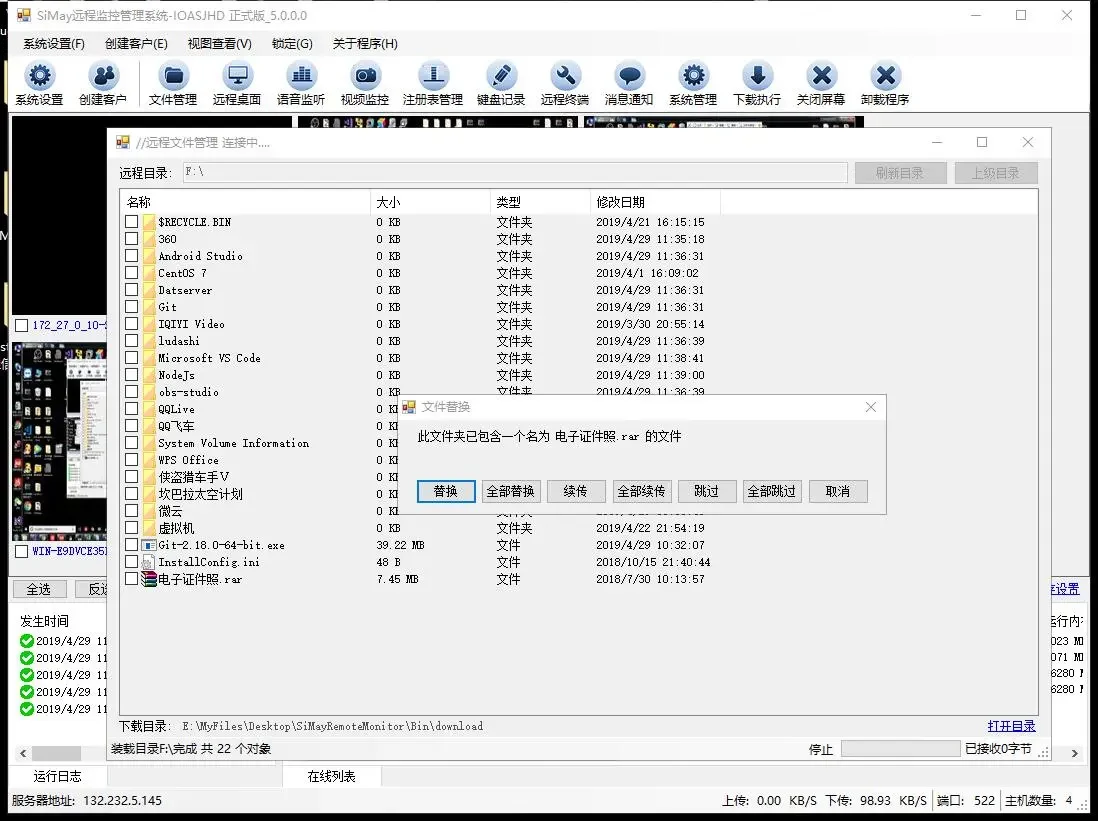Open the 文件管理 file manager tool

pyautogui.click(x=172, y=82)
